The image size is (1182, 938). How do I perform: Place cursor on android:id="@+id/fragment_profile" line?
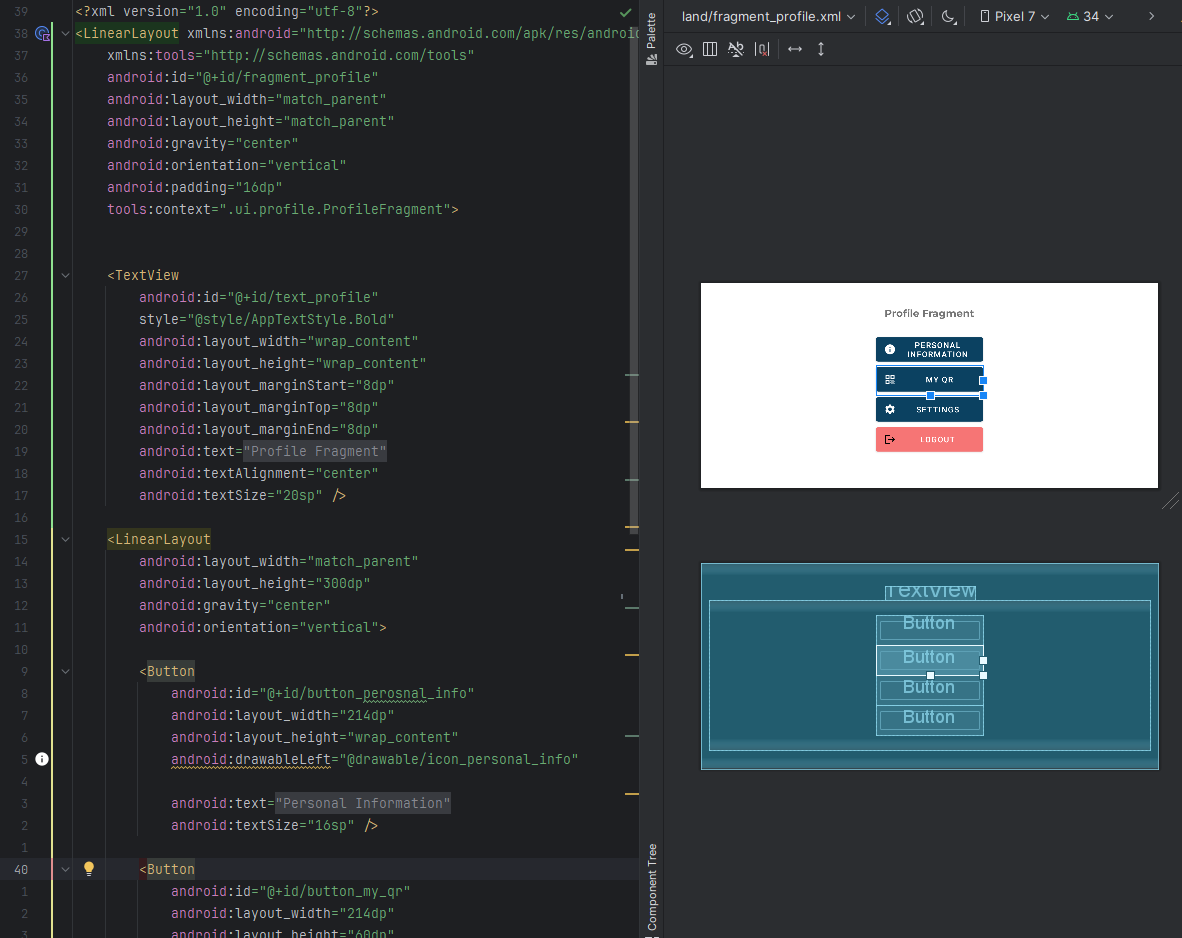(x=242, y=78)
